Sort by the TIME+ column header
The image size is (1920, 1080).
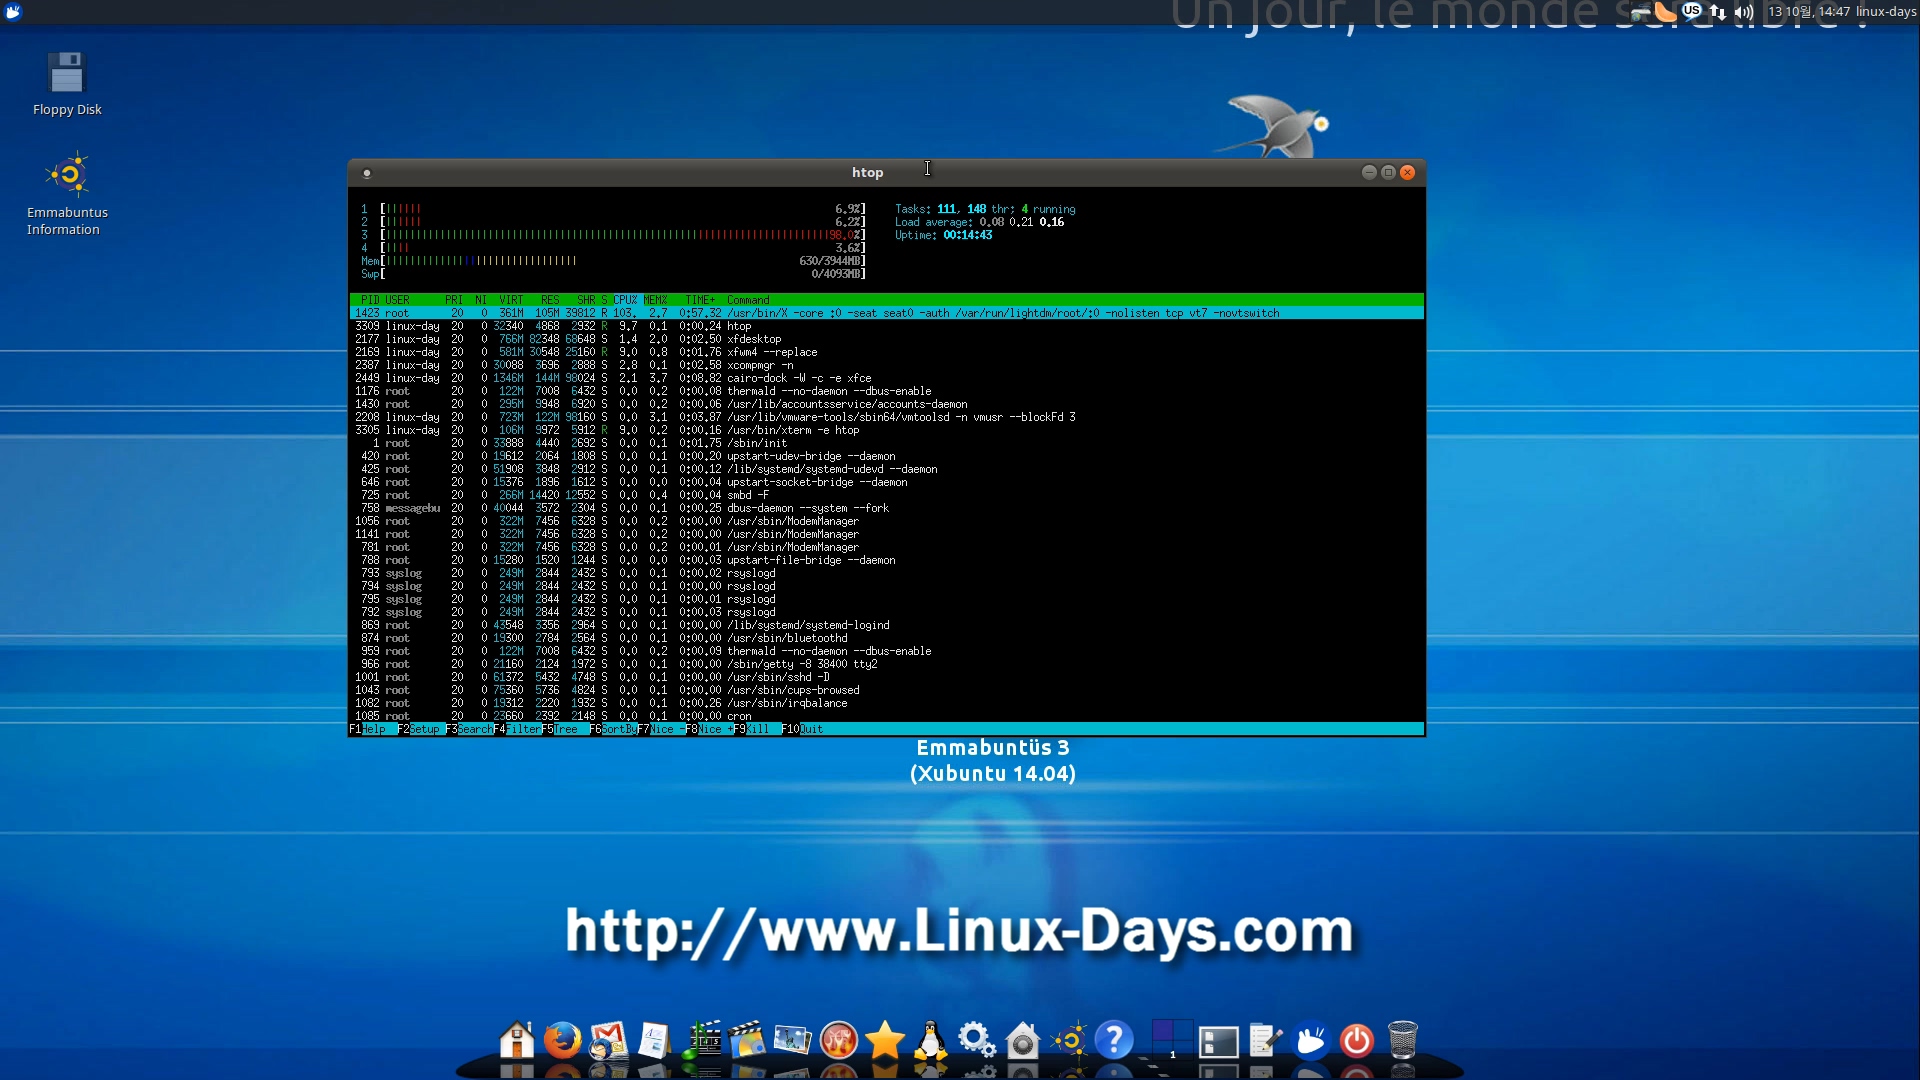click(x=700, y=300)
